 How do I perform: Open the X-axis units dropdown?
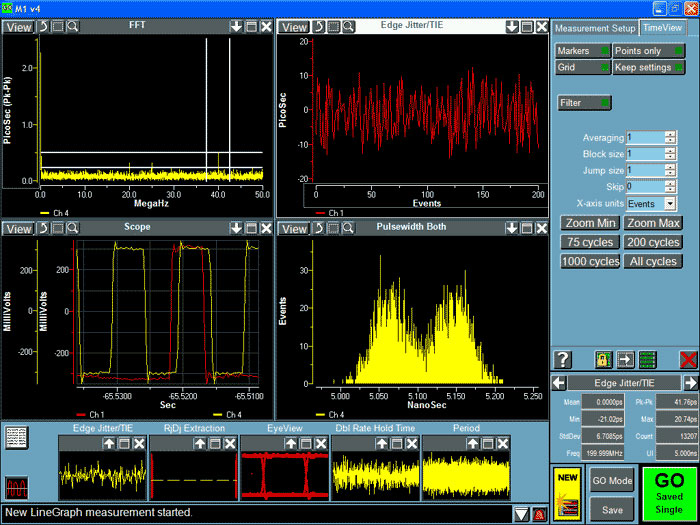670,203
